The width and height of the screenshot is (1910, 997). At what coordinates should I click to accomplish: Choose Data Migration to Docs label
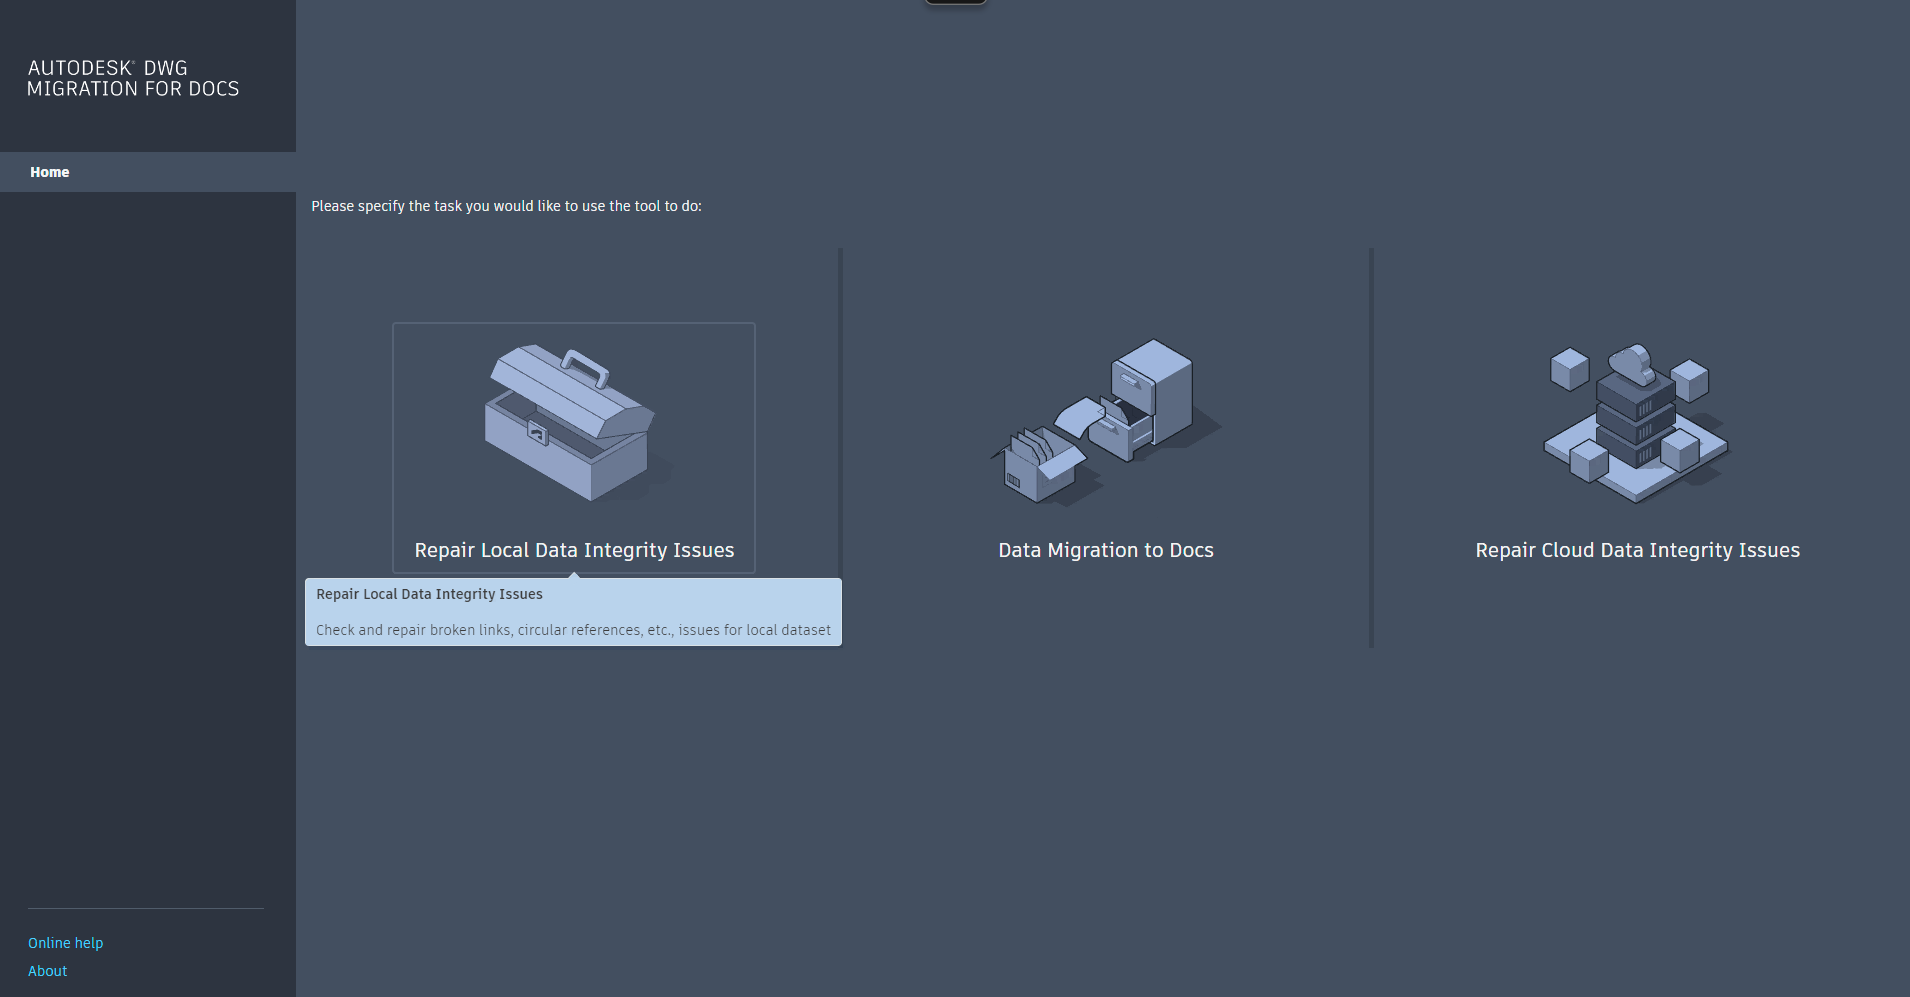[x=1106, y=550]
